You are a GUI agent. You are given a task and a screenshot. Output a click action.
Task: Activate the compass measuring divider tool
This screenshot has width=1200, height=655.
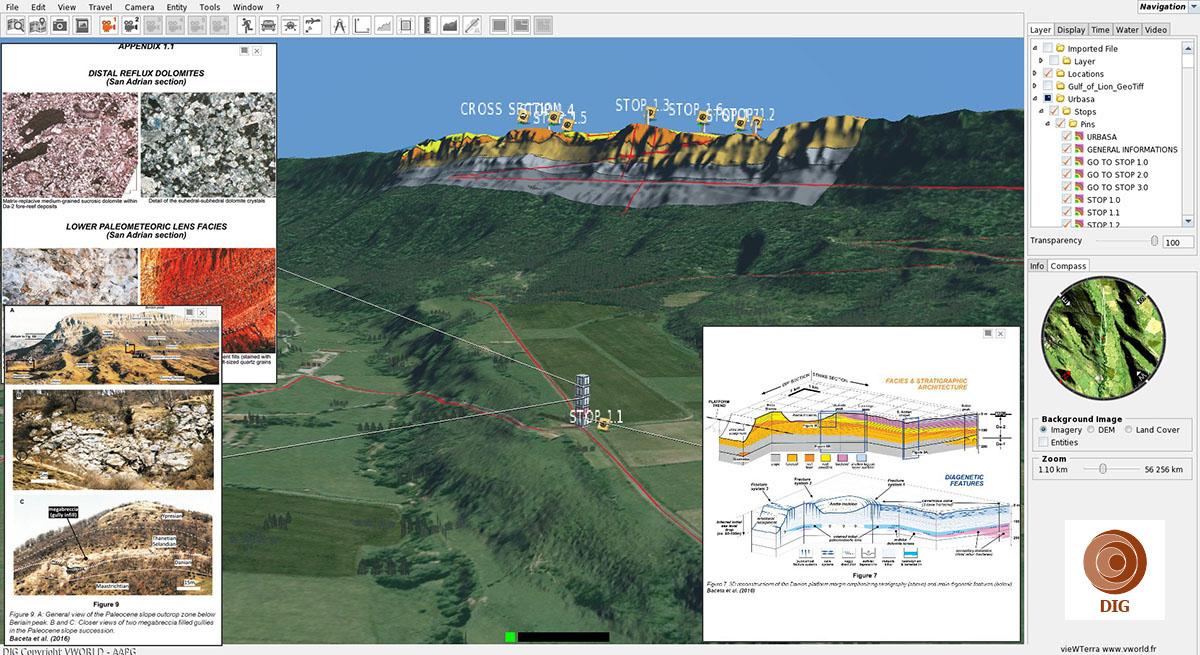pos(339,25)
